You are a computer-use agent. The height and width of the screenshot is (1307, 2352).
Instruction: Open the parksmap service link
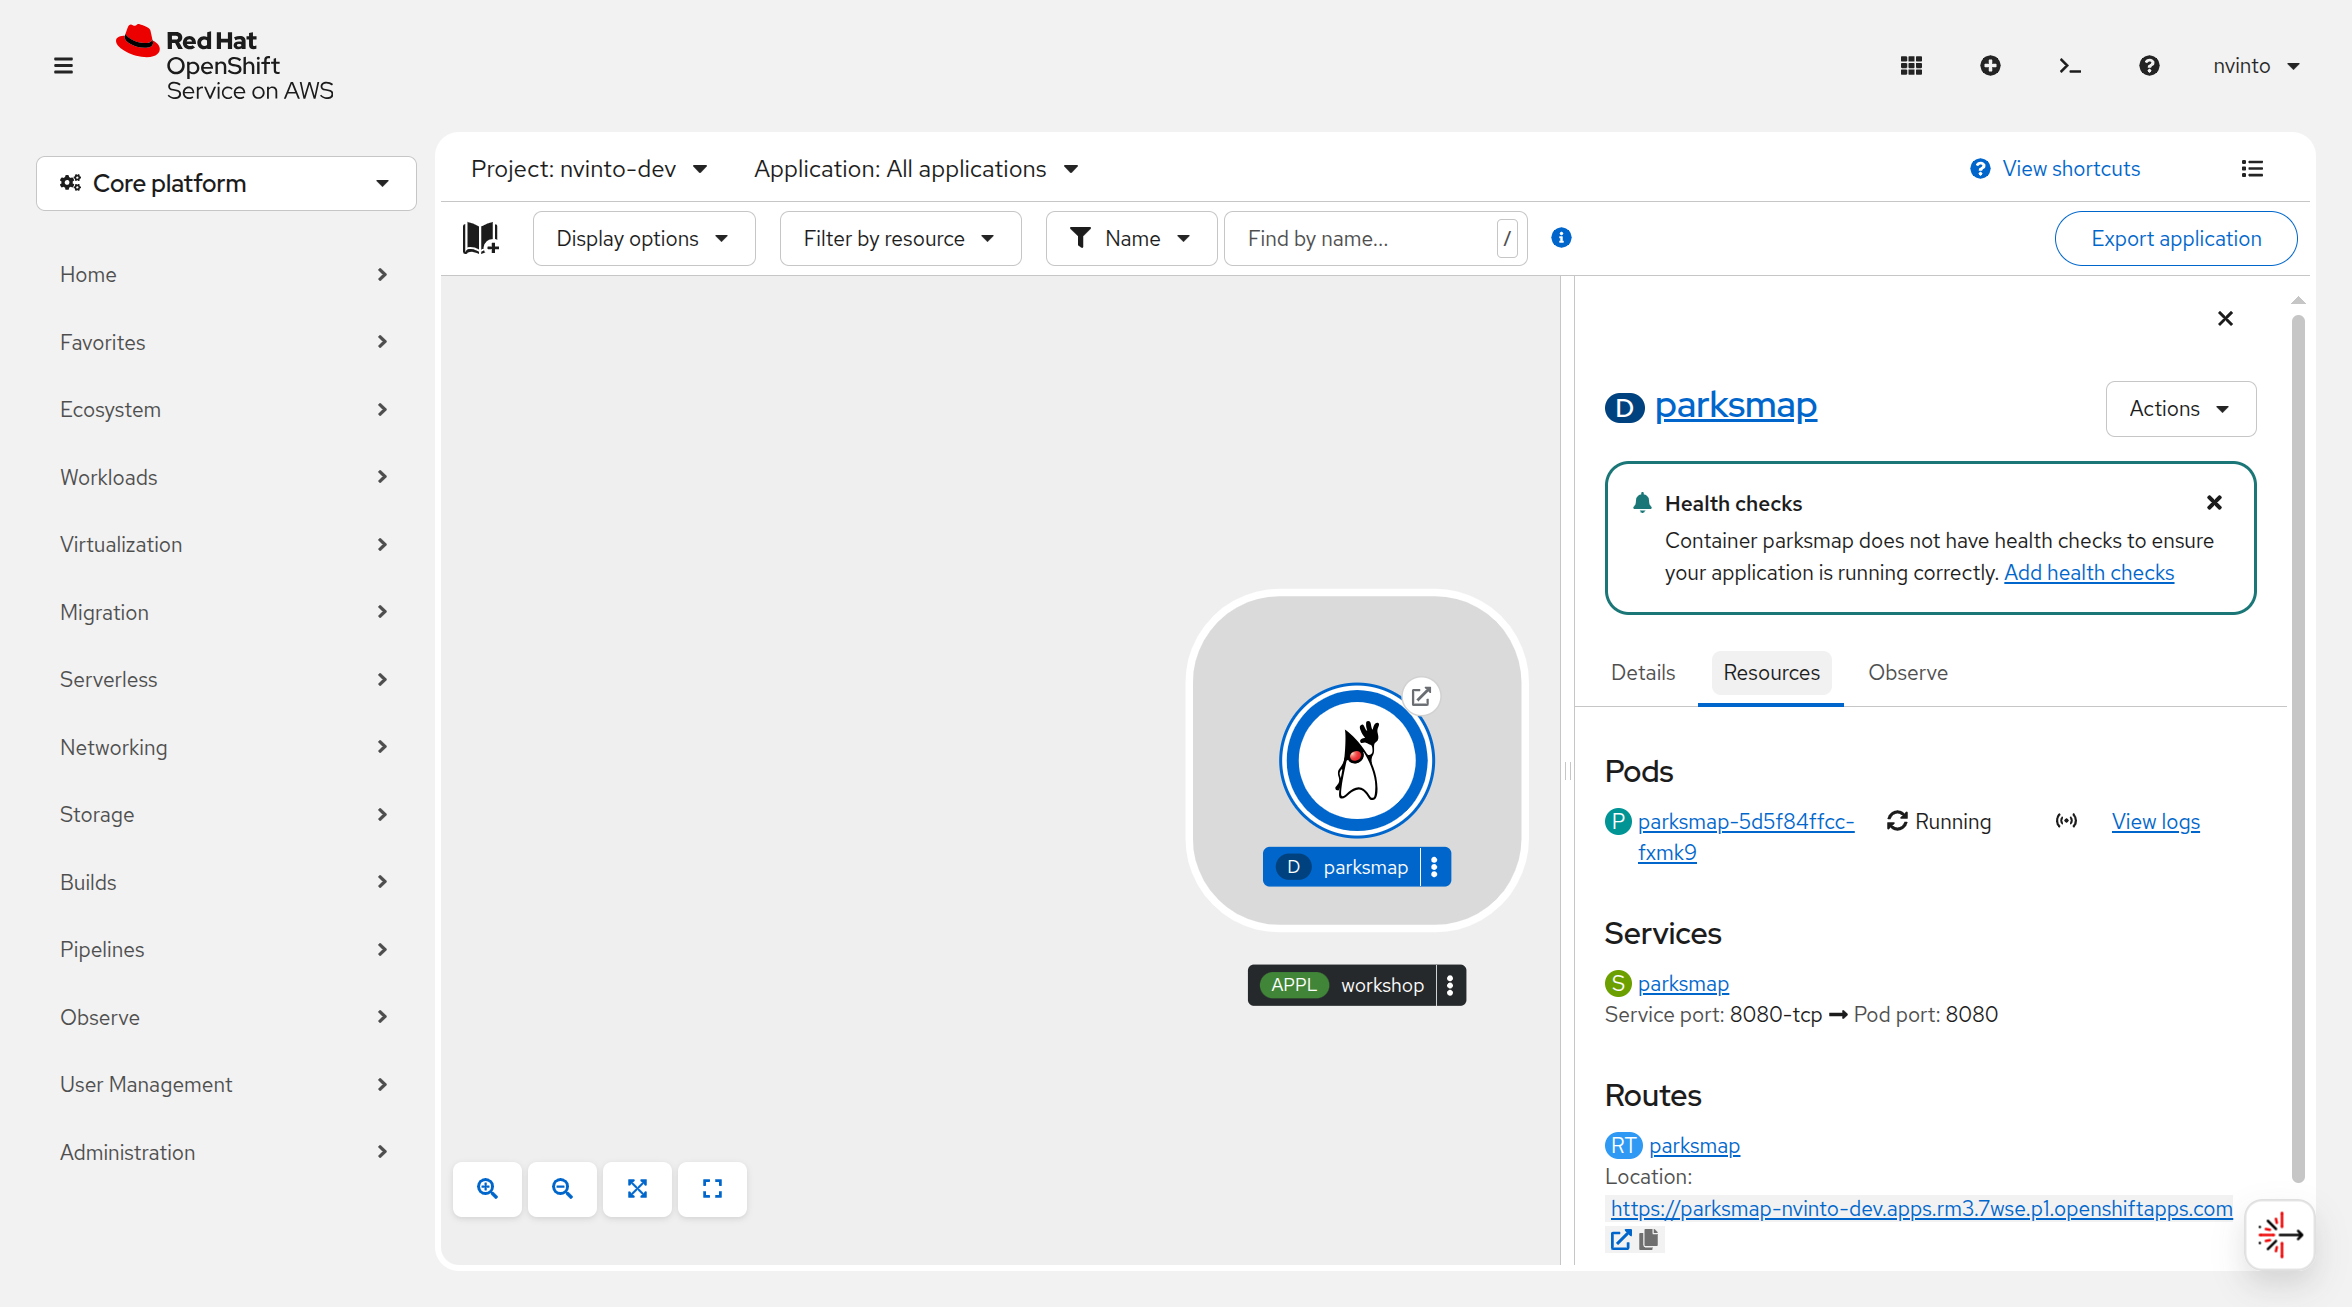tap(1683, 984)
